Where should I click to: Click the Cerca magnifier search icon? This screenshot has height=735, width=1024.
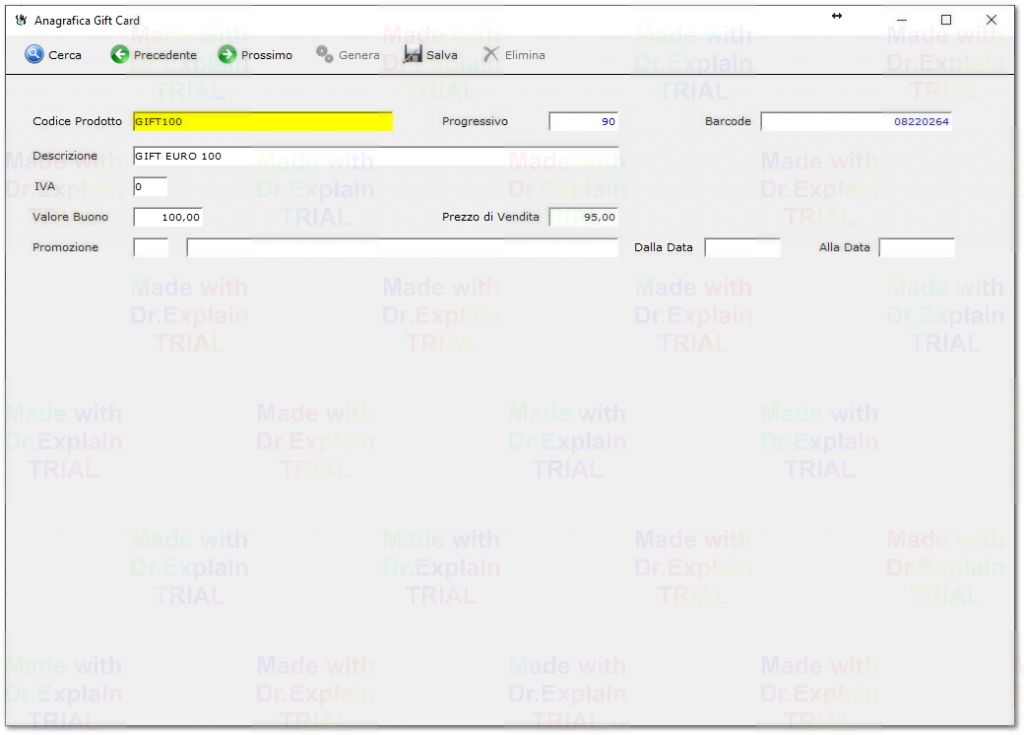[35, 55]
